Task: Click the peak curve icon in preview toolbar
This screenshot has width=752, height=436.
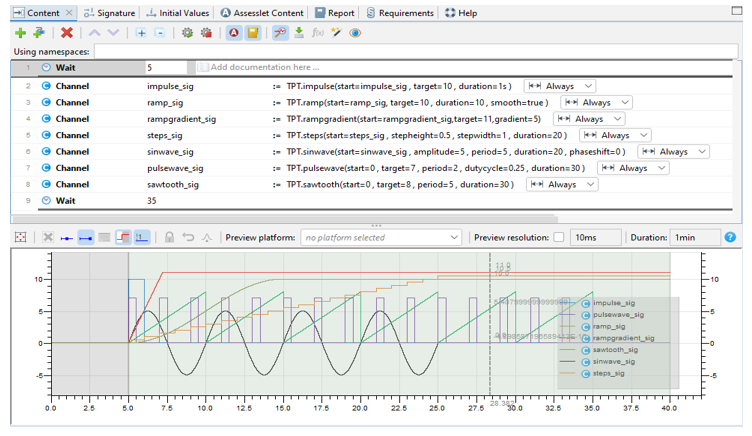Action: pyautogui.click(x=207, y=237)
